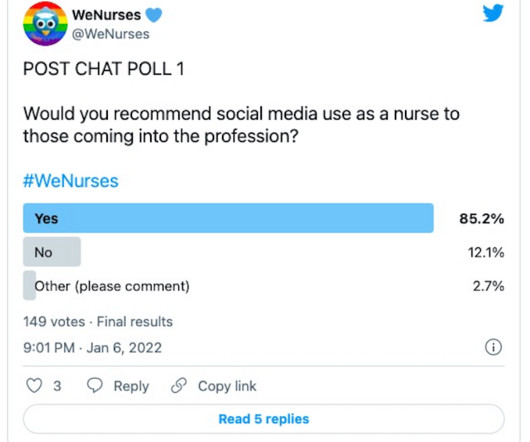Open the @WeNurses handle
Image resolution: width=530 pixels, height=442 pixels.
tap(111, 34)
